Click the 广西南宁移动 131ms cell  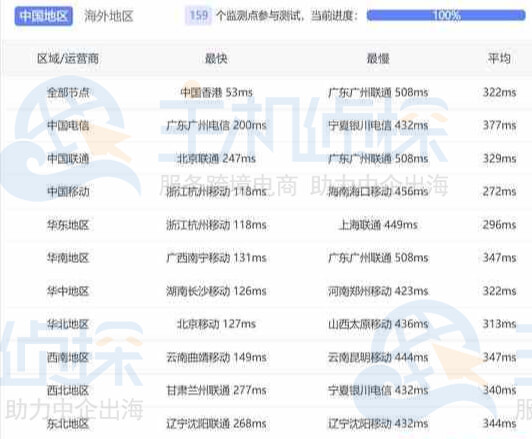pos(216,258)
